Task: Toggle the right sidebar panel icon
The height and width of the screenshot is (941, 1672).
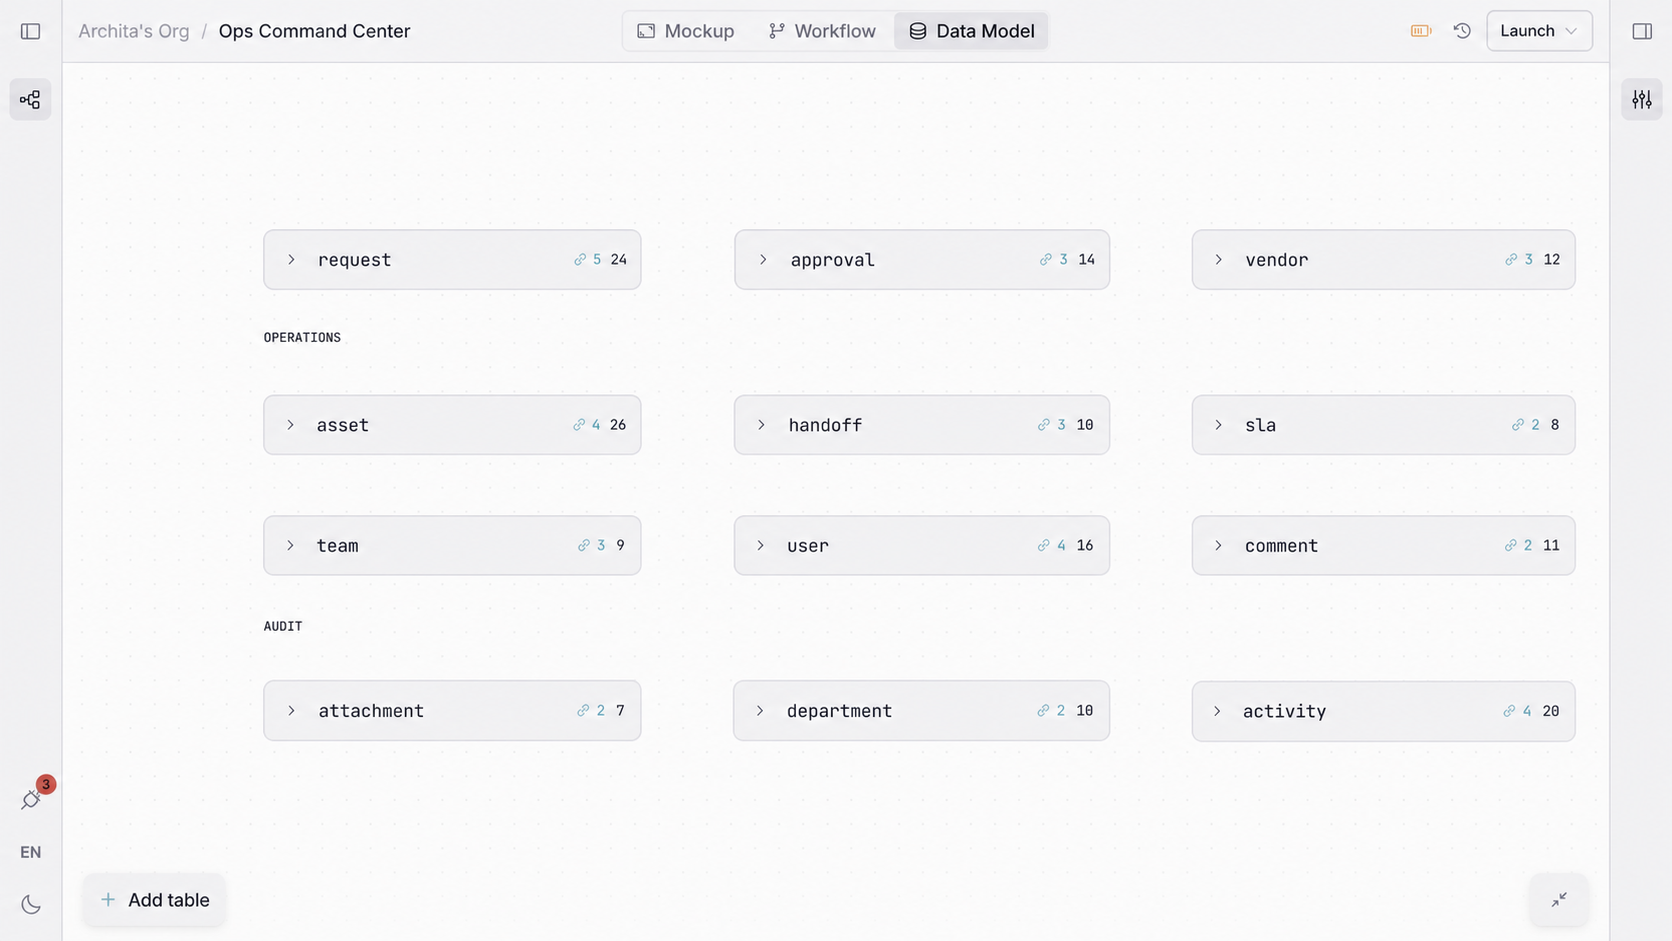Action: pos(1642,31)
